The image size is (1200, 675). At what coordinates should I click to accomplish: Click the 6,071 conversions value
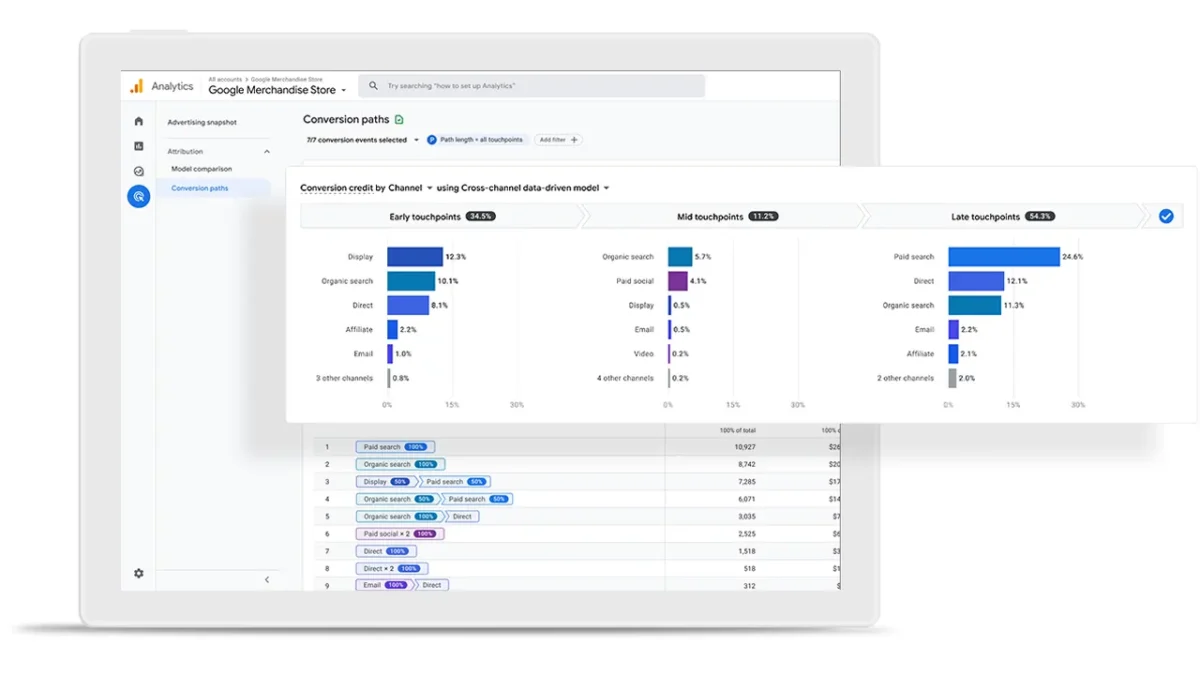coord(746,499)
